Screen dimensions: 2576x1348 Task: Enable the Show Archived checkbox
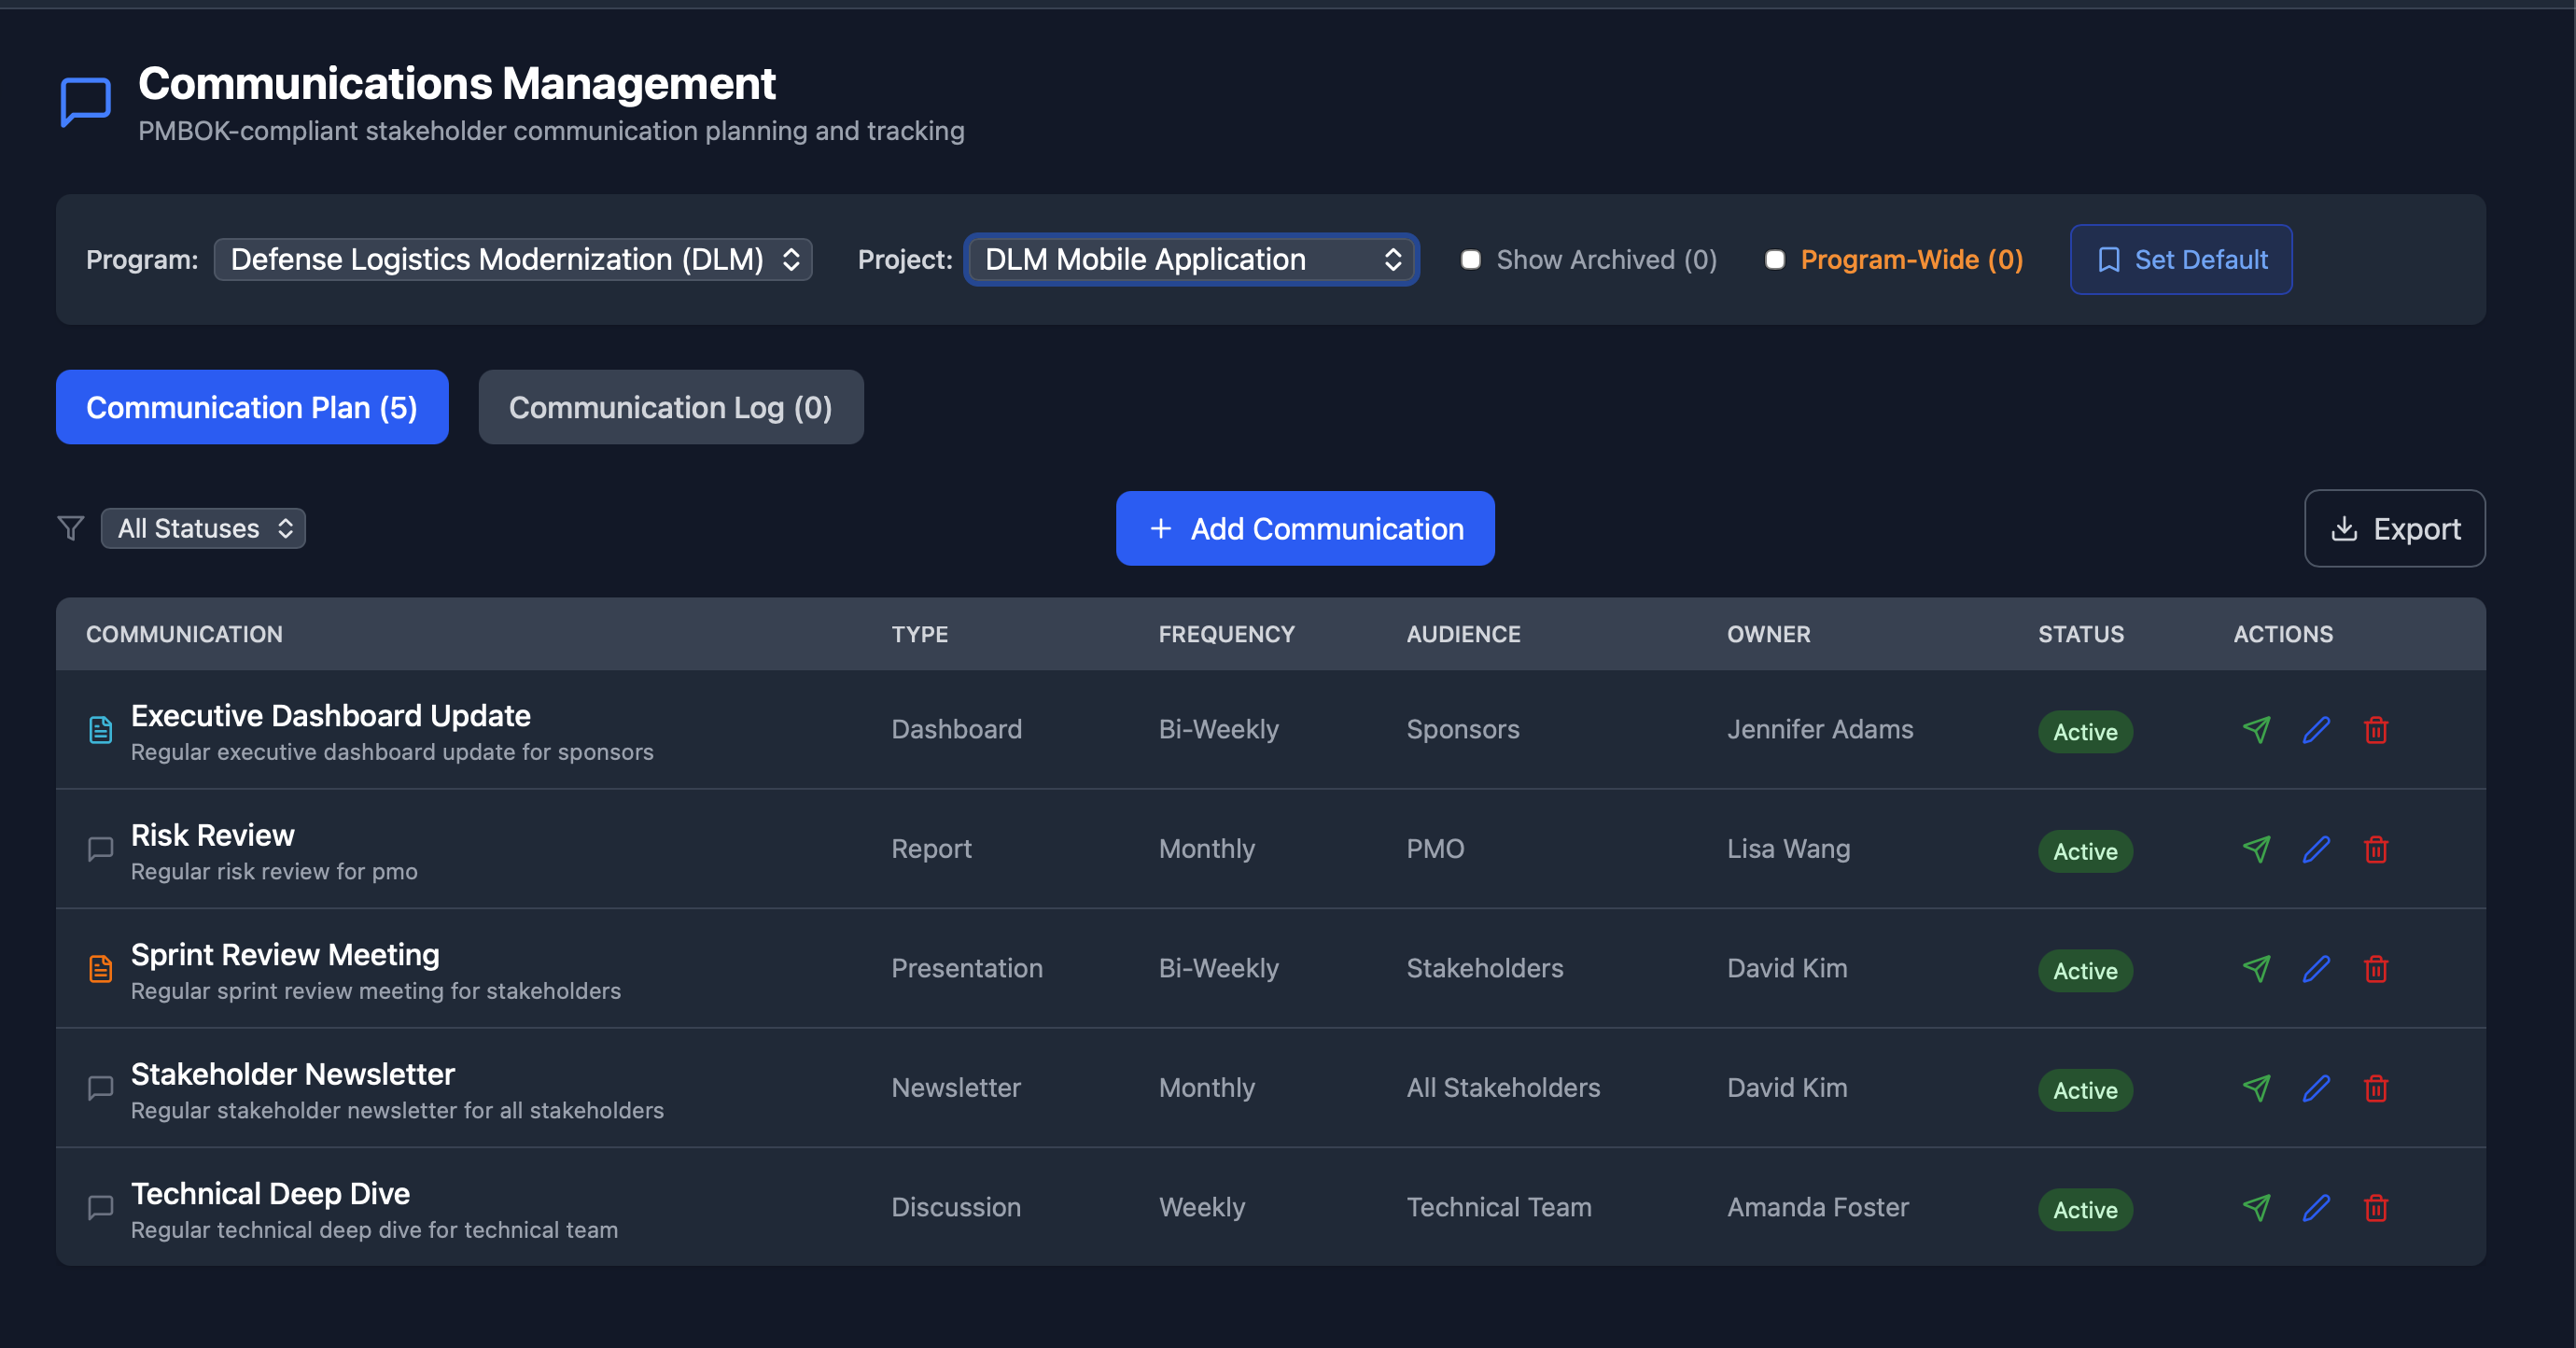(1470, 260)
